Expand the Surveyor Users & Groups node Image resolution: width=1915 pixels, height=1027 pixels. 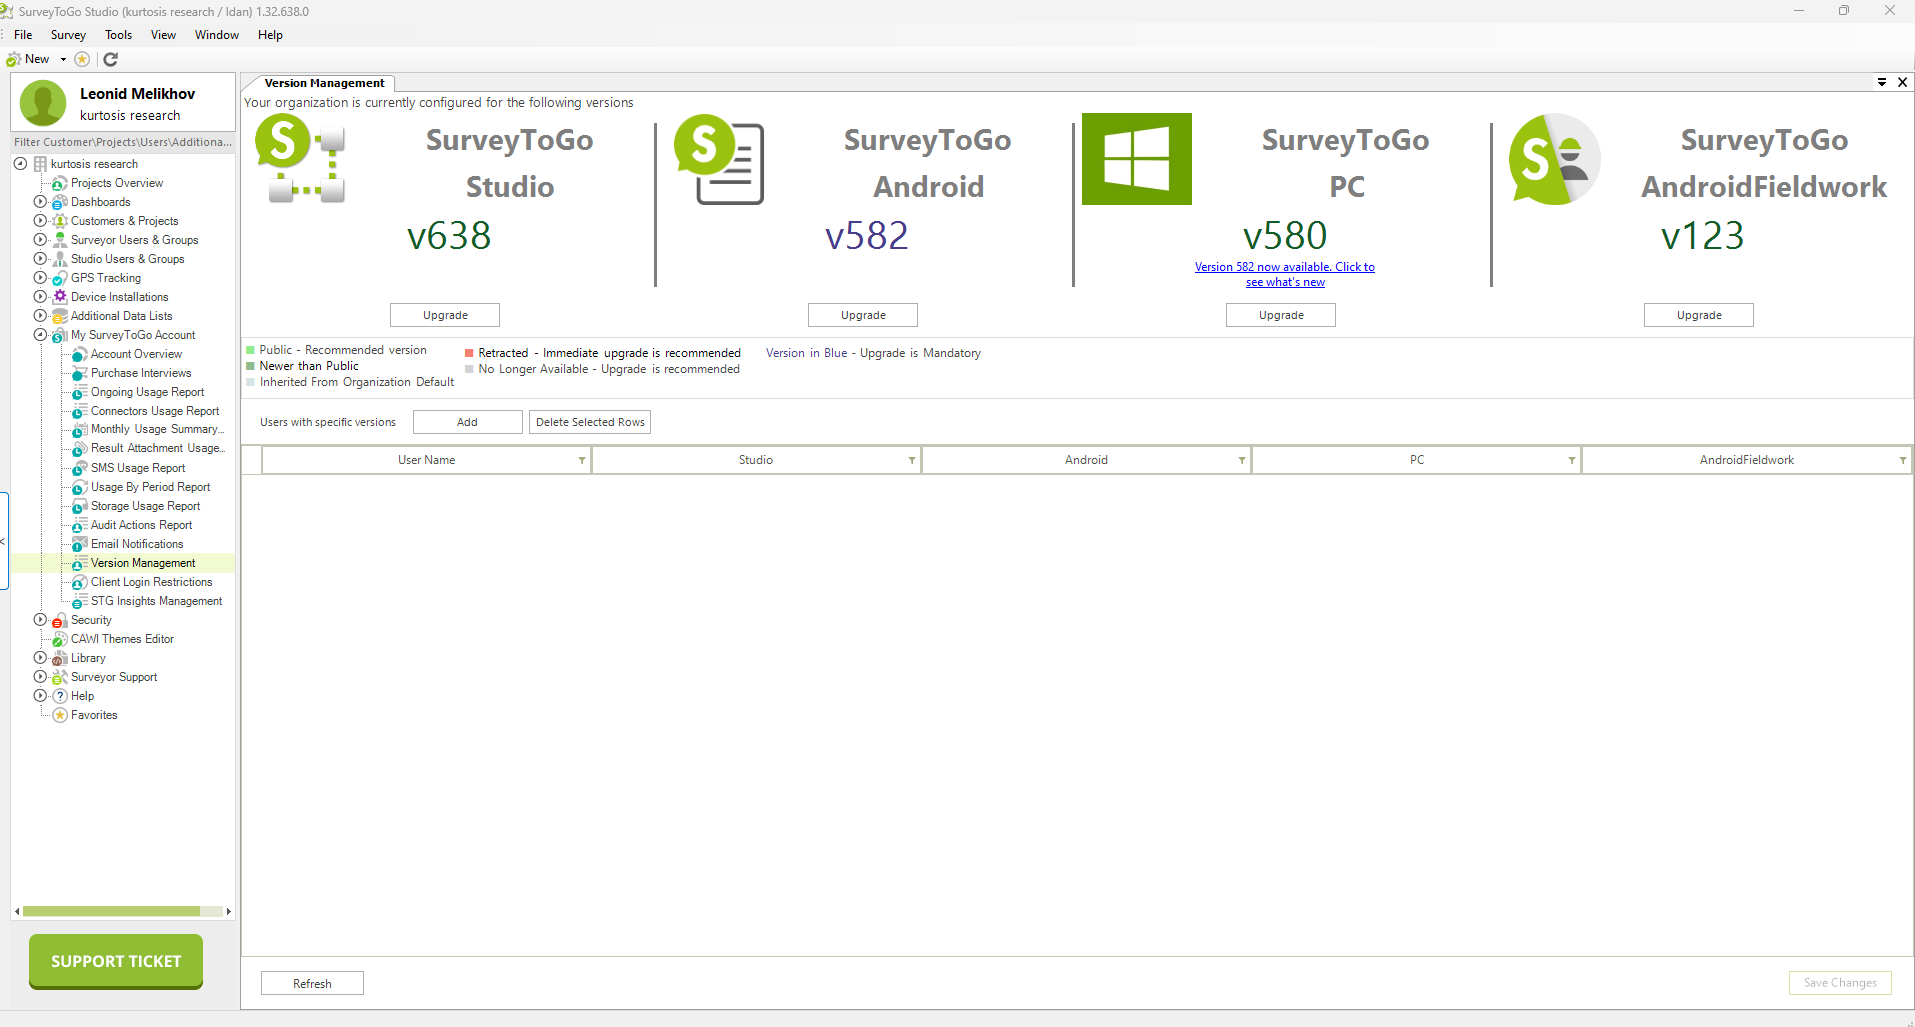tap(40, 239)
